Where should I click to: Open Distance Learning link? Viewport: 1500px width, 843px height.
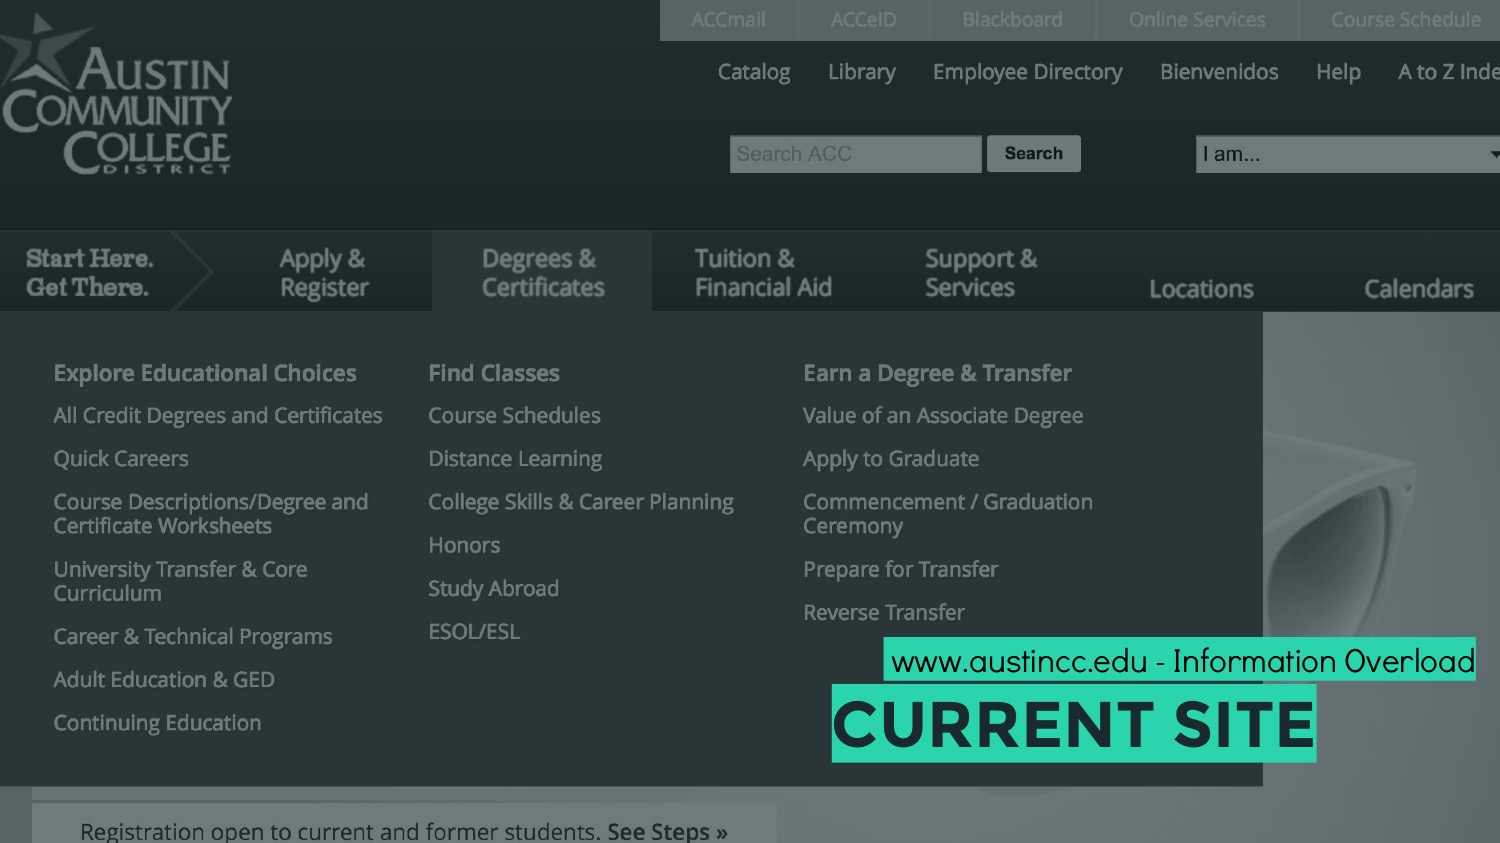click(515, 458)
